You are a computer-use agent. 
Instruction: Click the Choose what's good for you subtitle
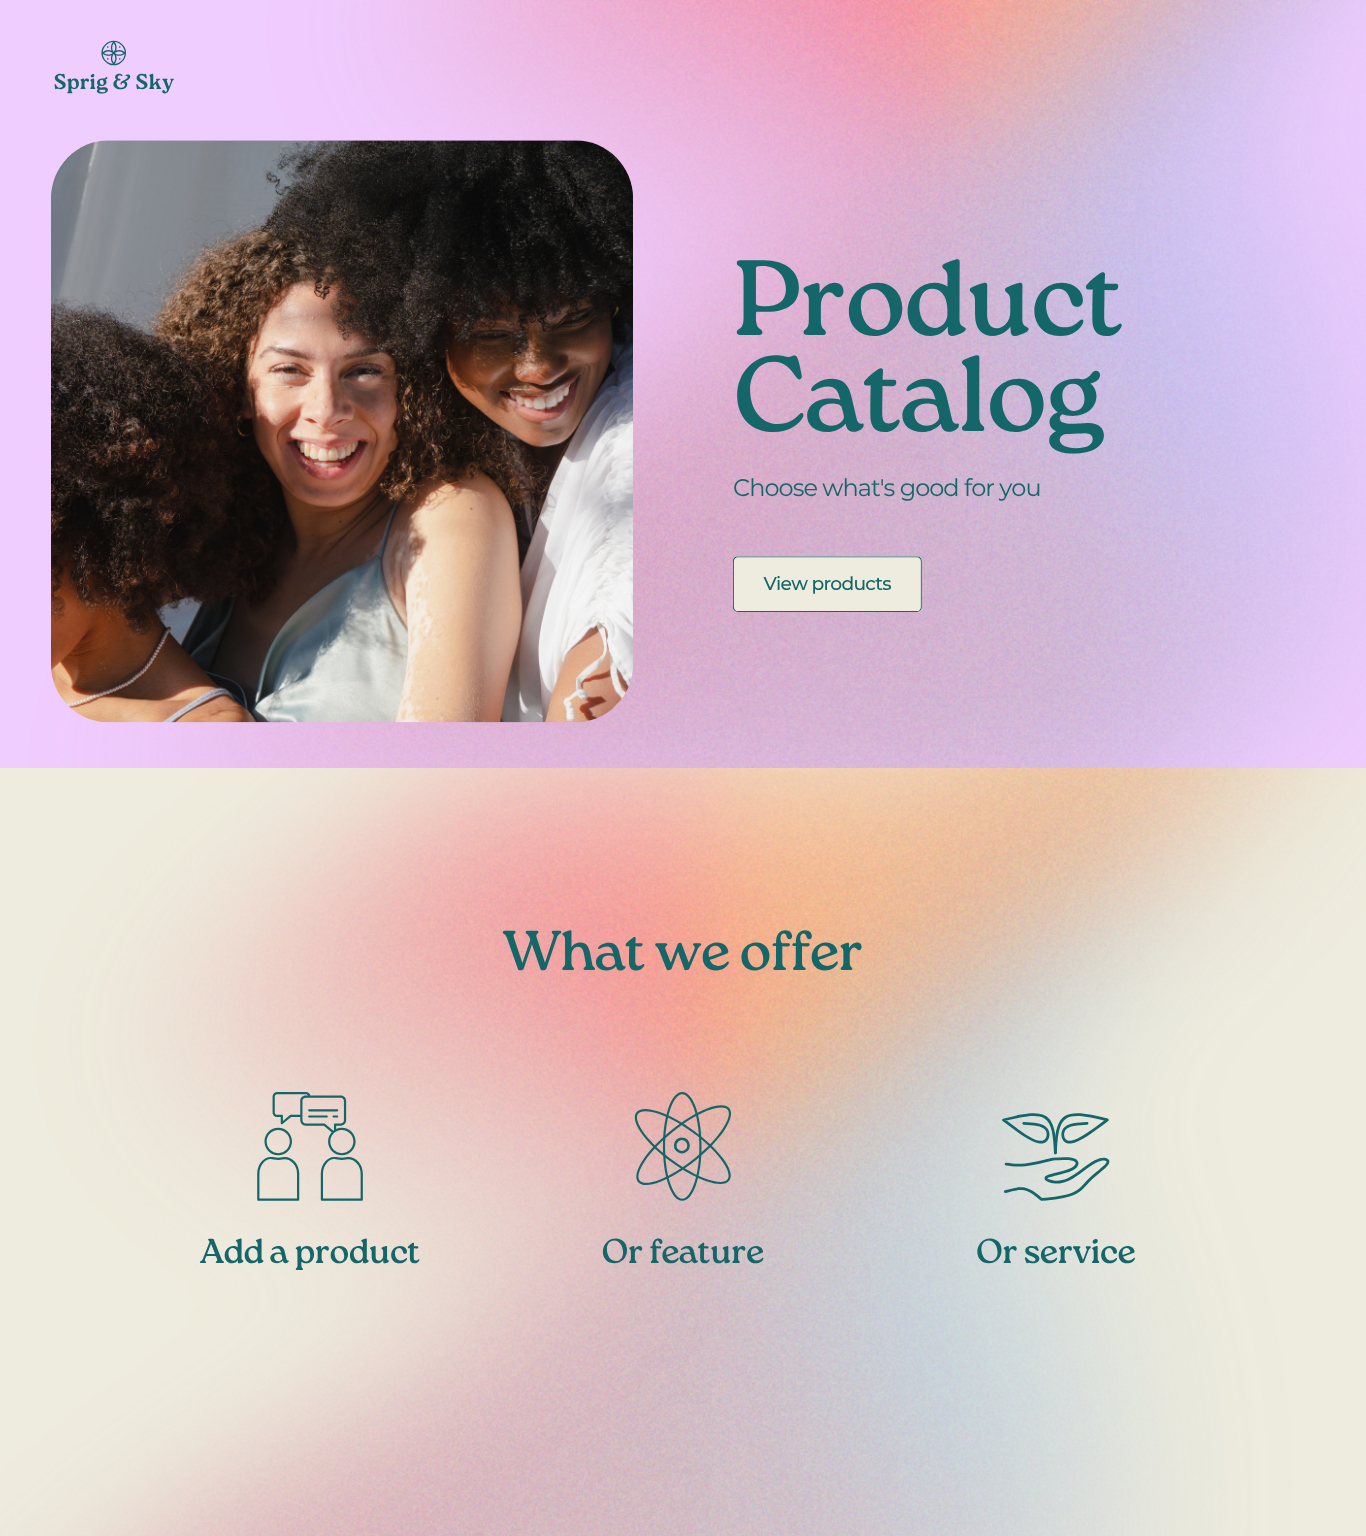click(887, 488)
